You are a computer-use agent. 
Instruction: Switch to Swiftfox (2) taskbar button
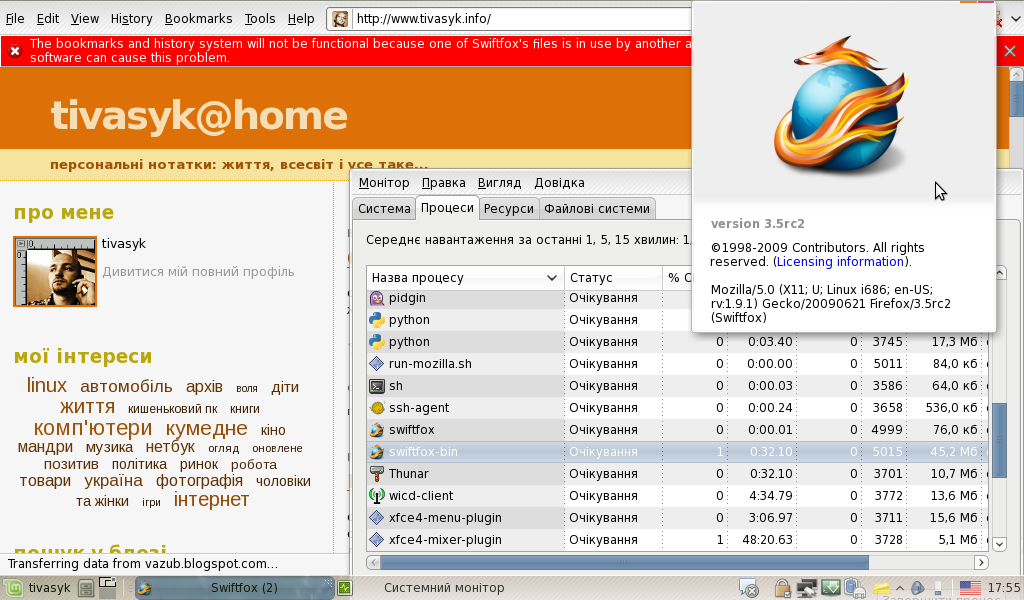tap(235, 588)
